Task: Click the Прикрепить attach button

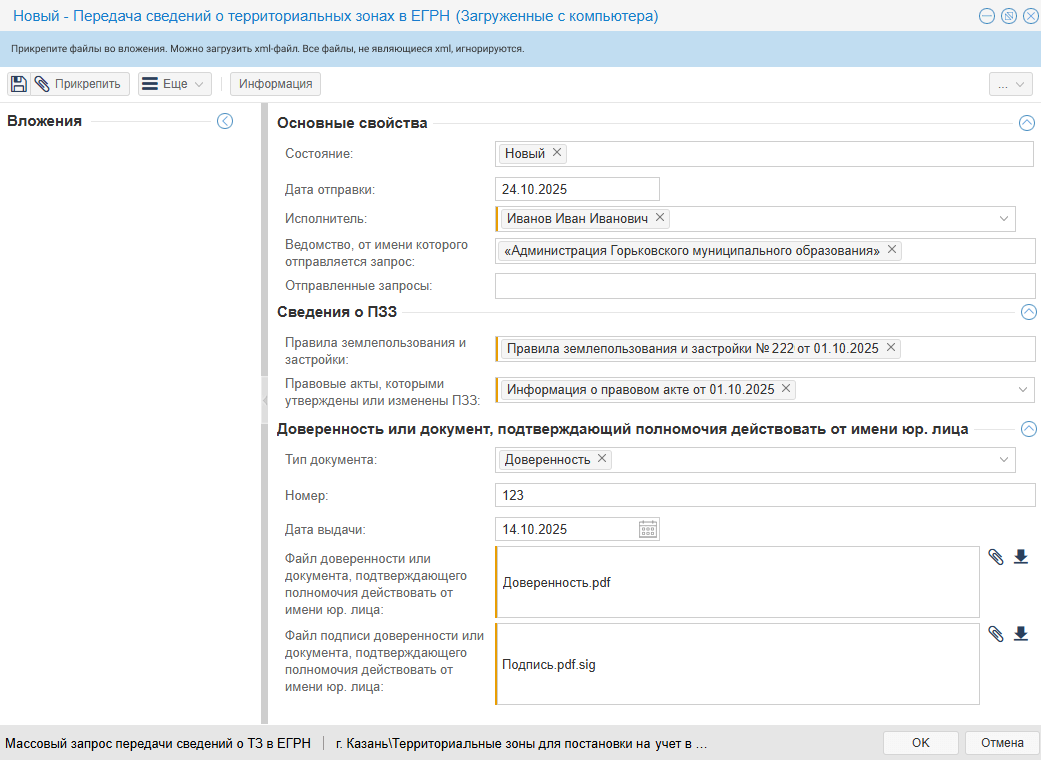Action: pos(80,84)
